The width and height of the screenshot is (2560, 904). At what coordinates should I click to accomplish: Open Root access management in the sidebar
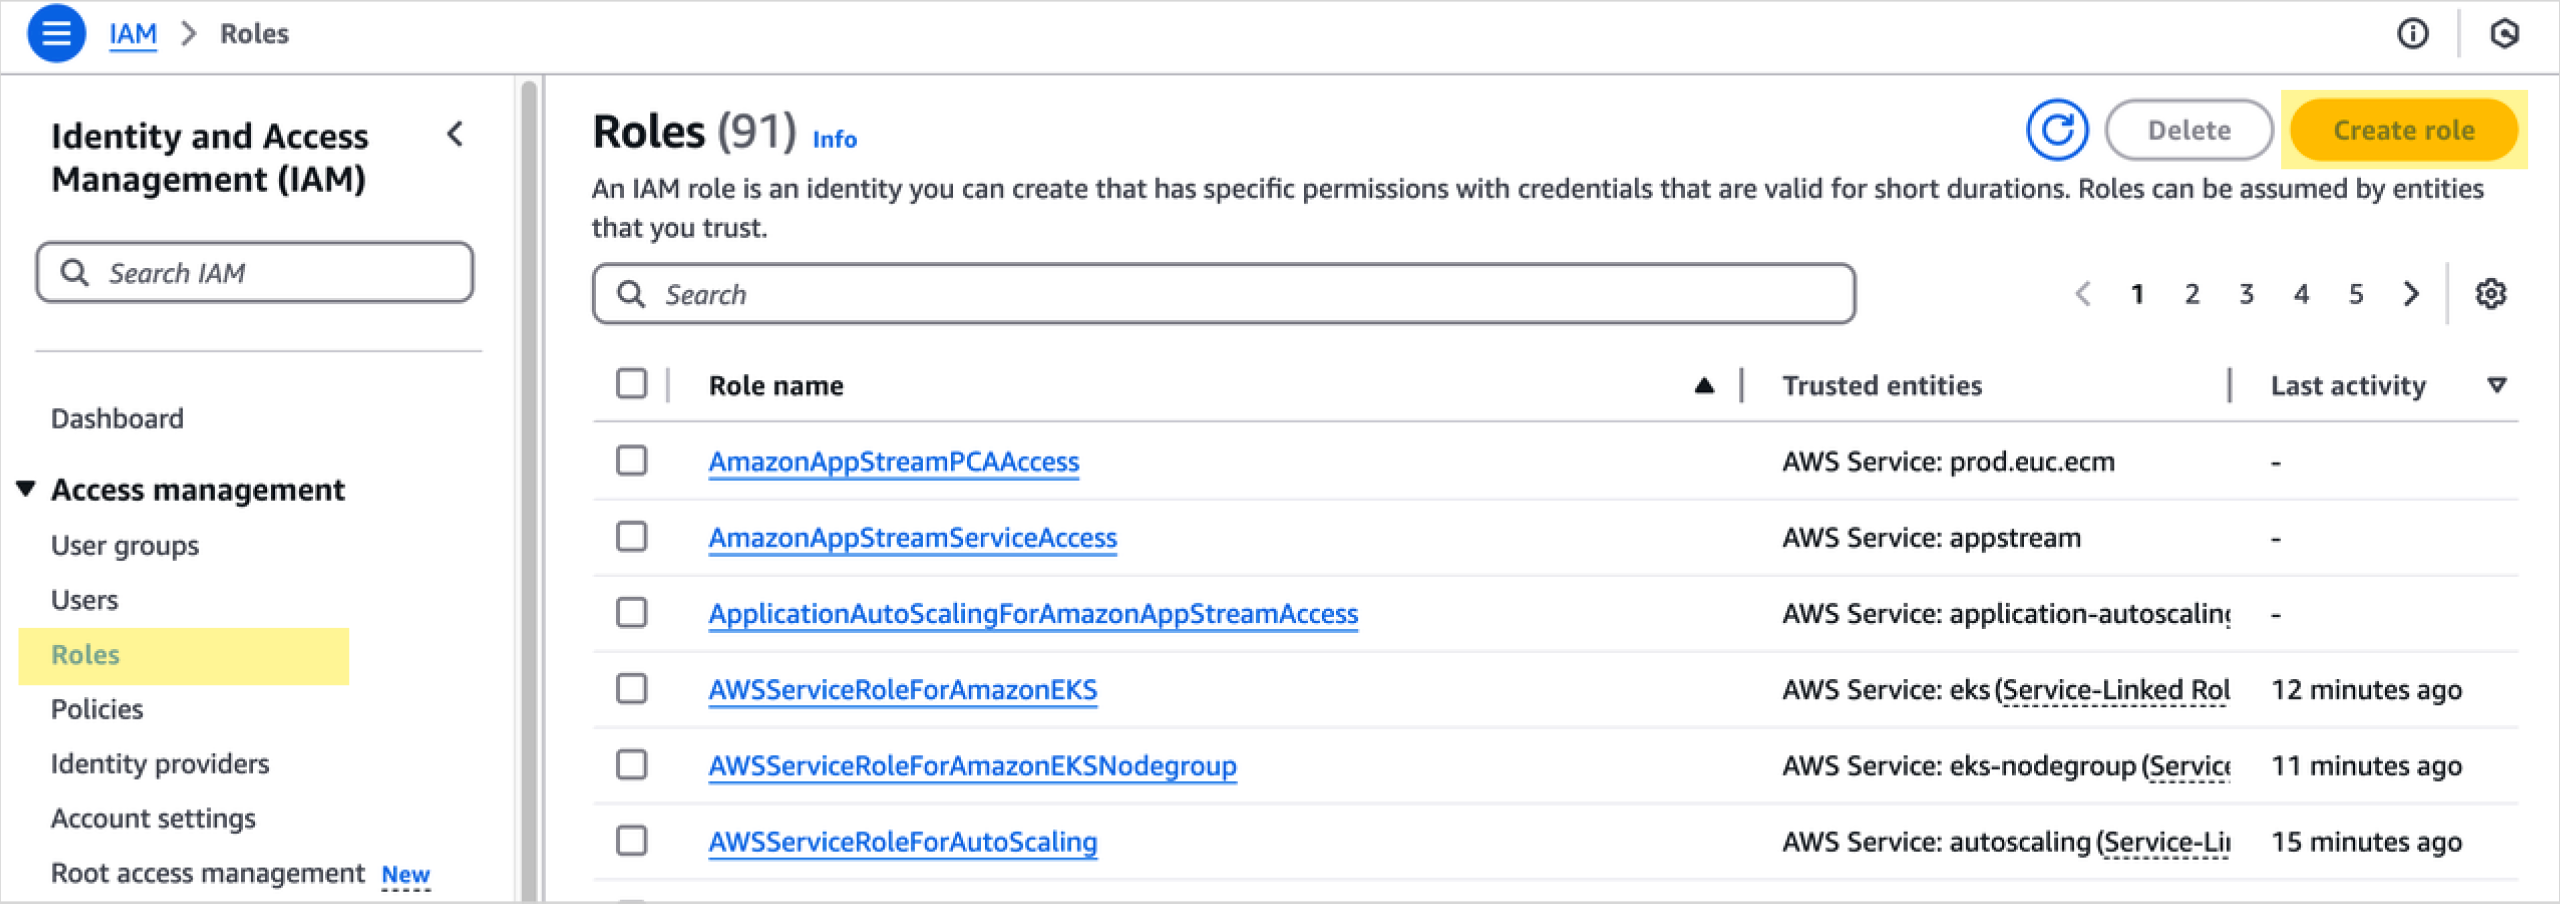point(208,873)
